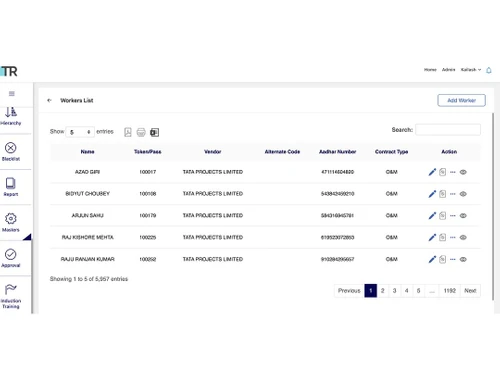This screenshot has width=500, height=375.
Task: View details of AZAD GIRI with the eye icon
Action: [463, 172]
